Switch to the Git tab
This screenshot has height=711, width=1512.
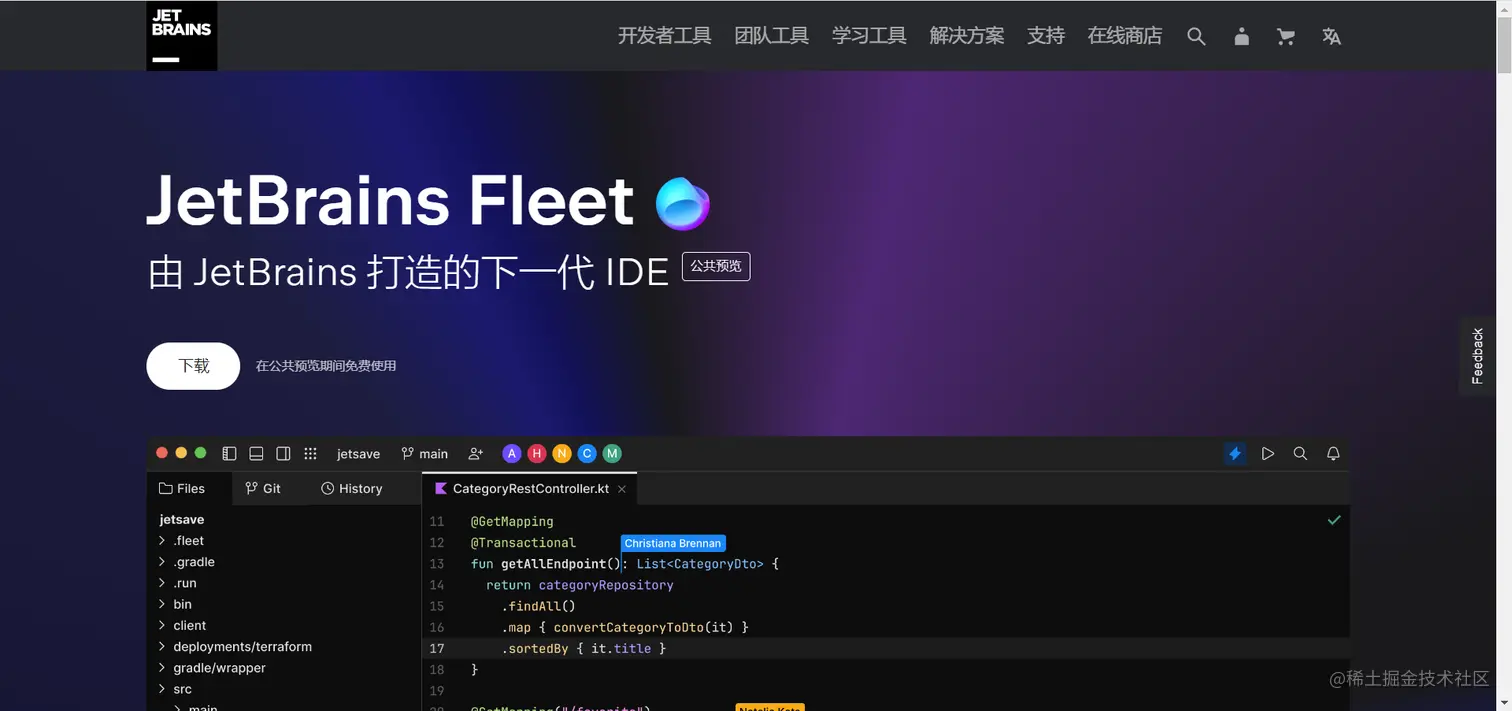[x=264, y=488]
